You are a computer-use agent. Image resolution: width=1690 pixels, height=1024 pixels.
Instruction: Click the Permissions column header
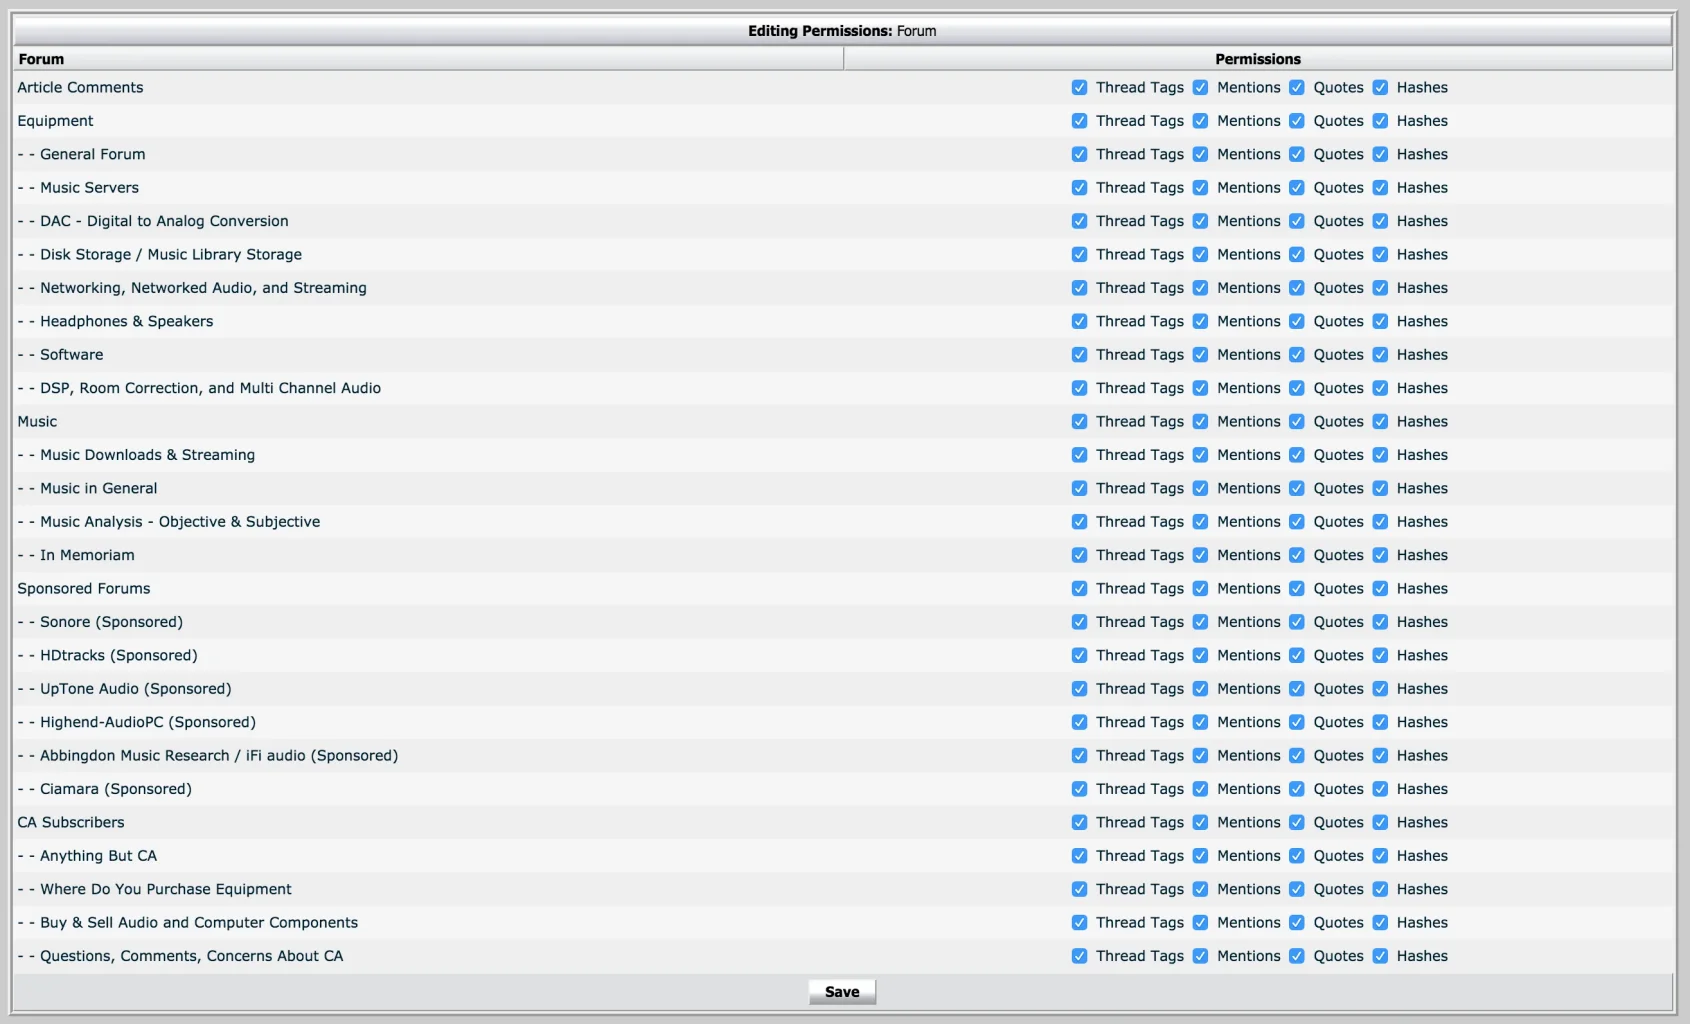pos(1258,59)
